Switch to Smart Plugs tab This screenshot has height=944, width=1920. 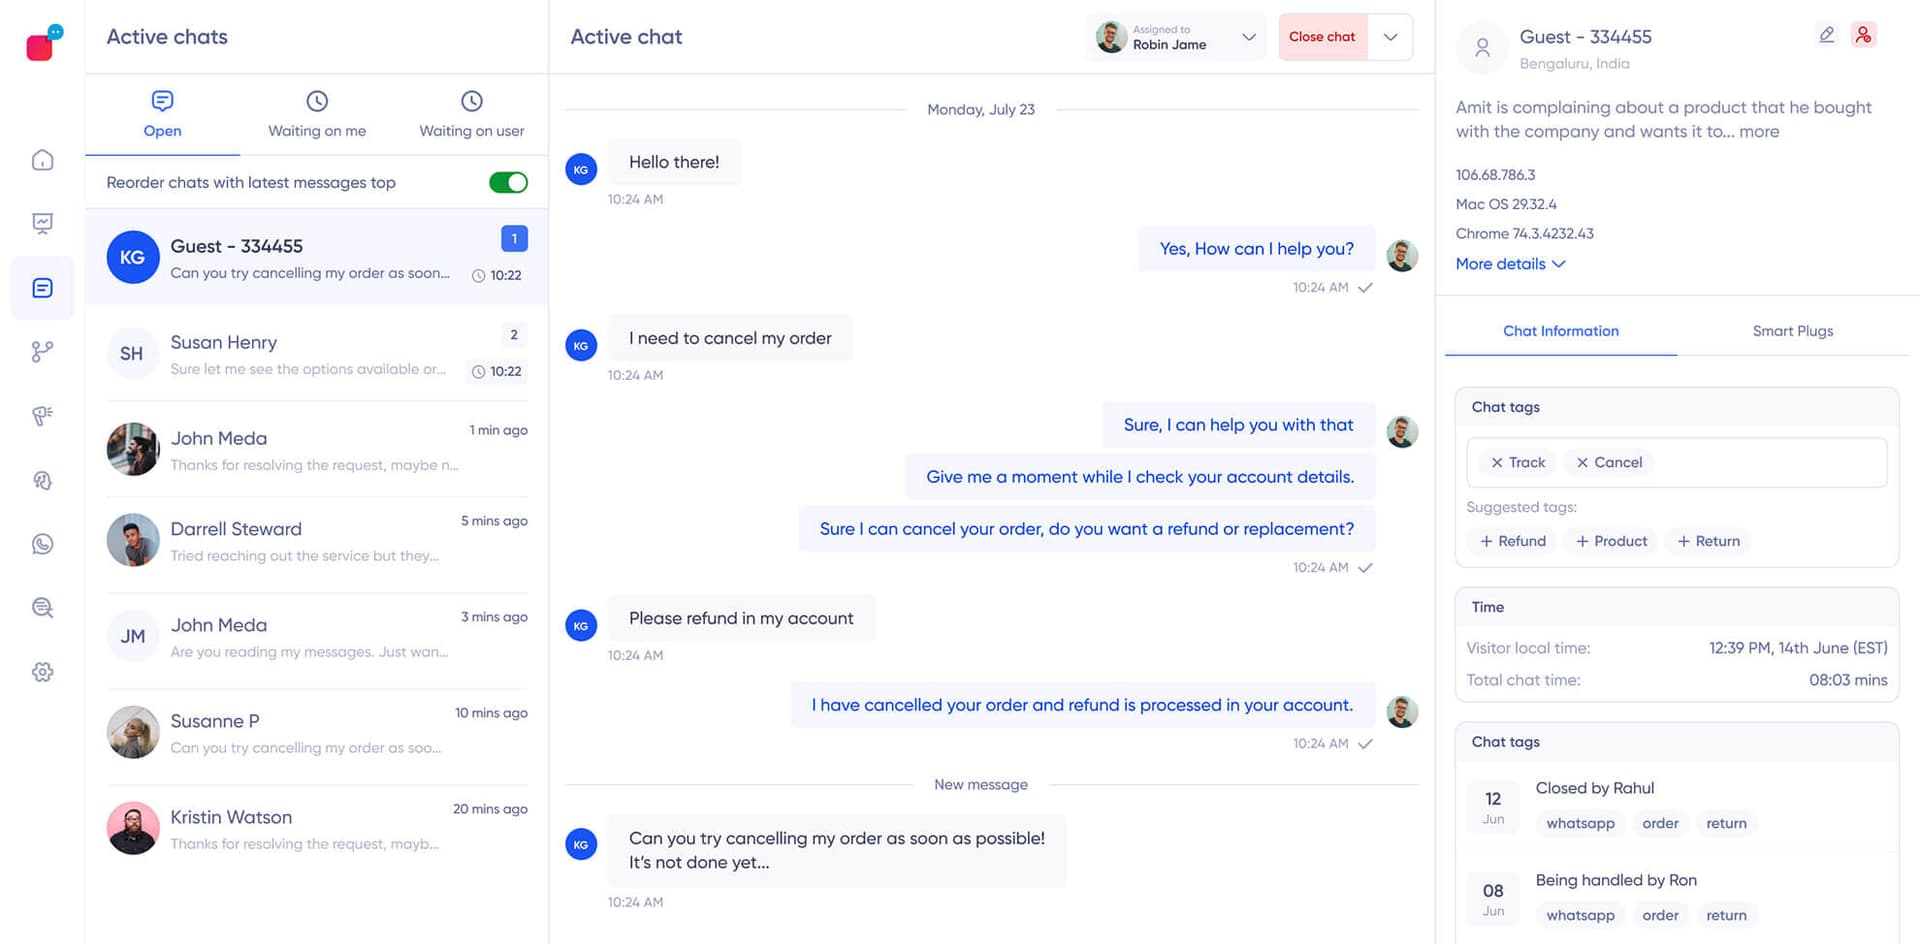(x=1792, y=331)
